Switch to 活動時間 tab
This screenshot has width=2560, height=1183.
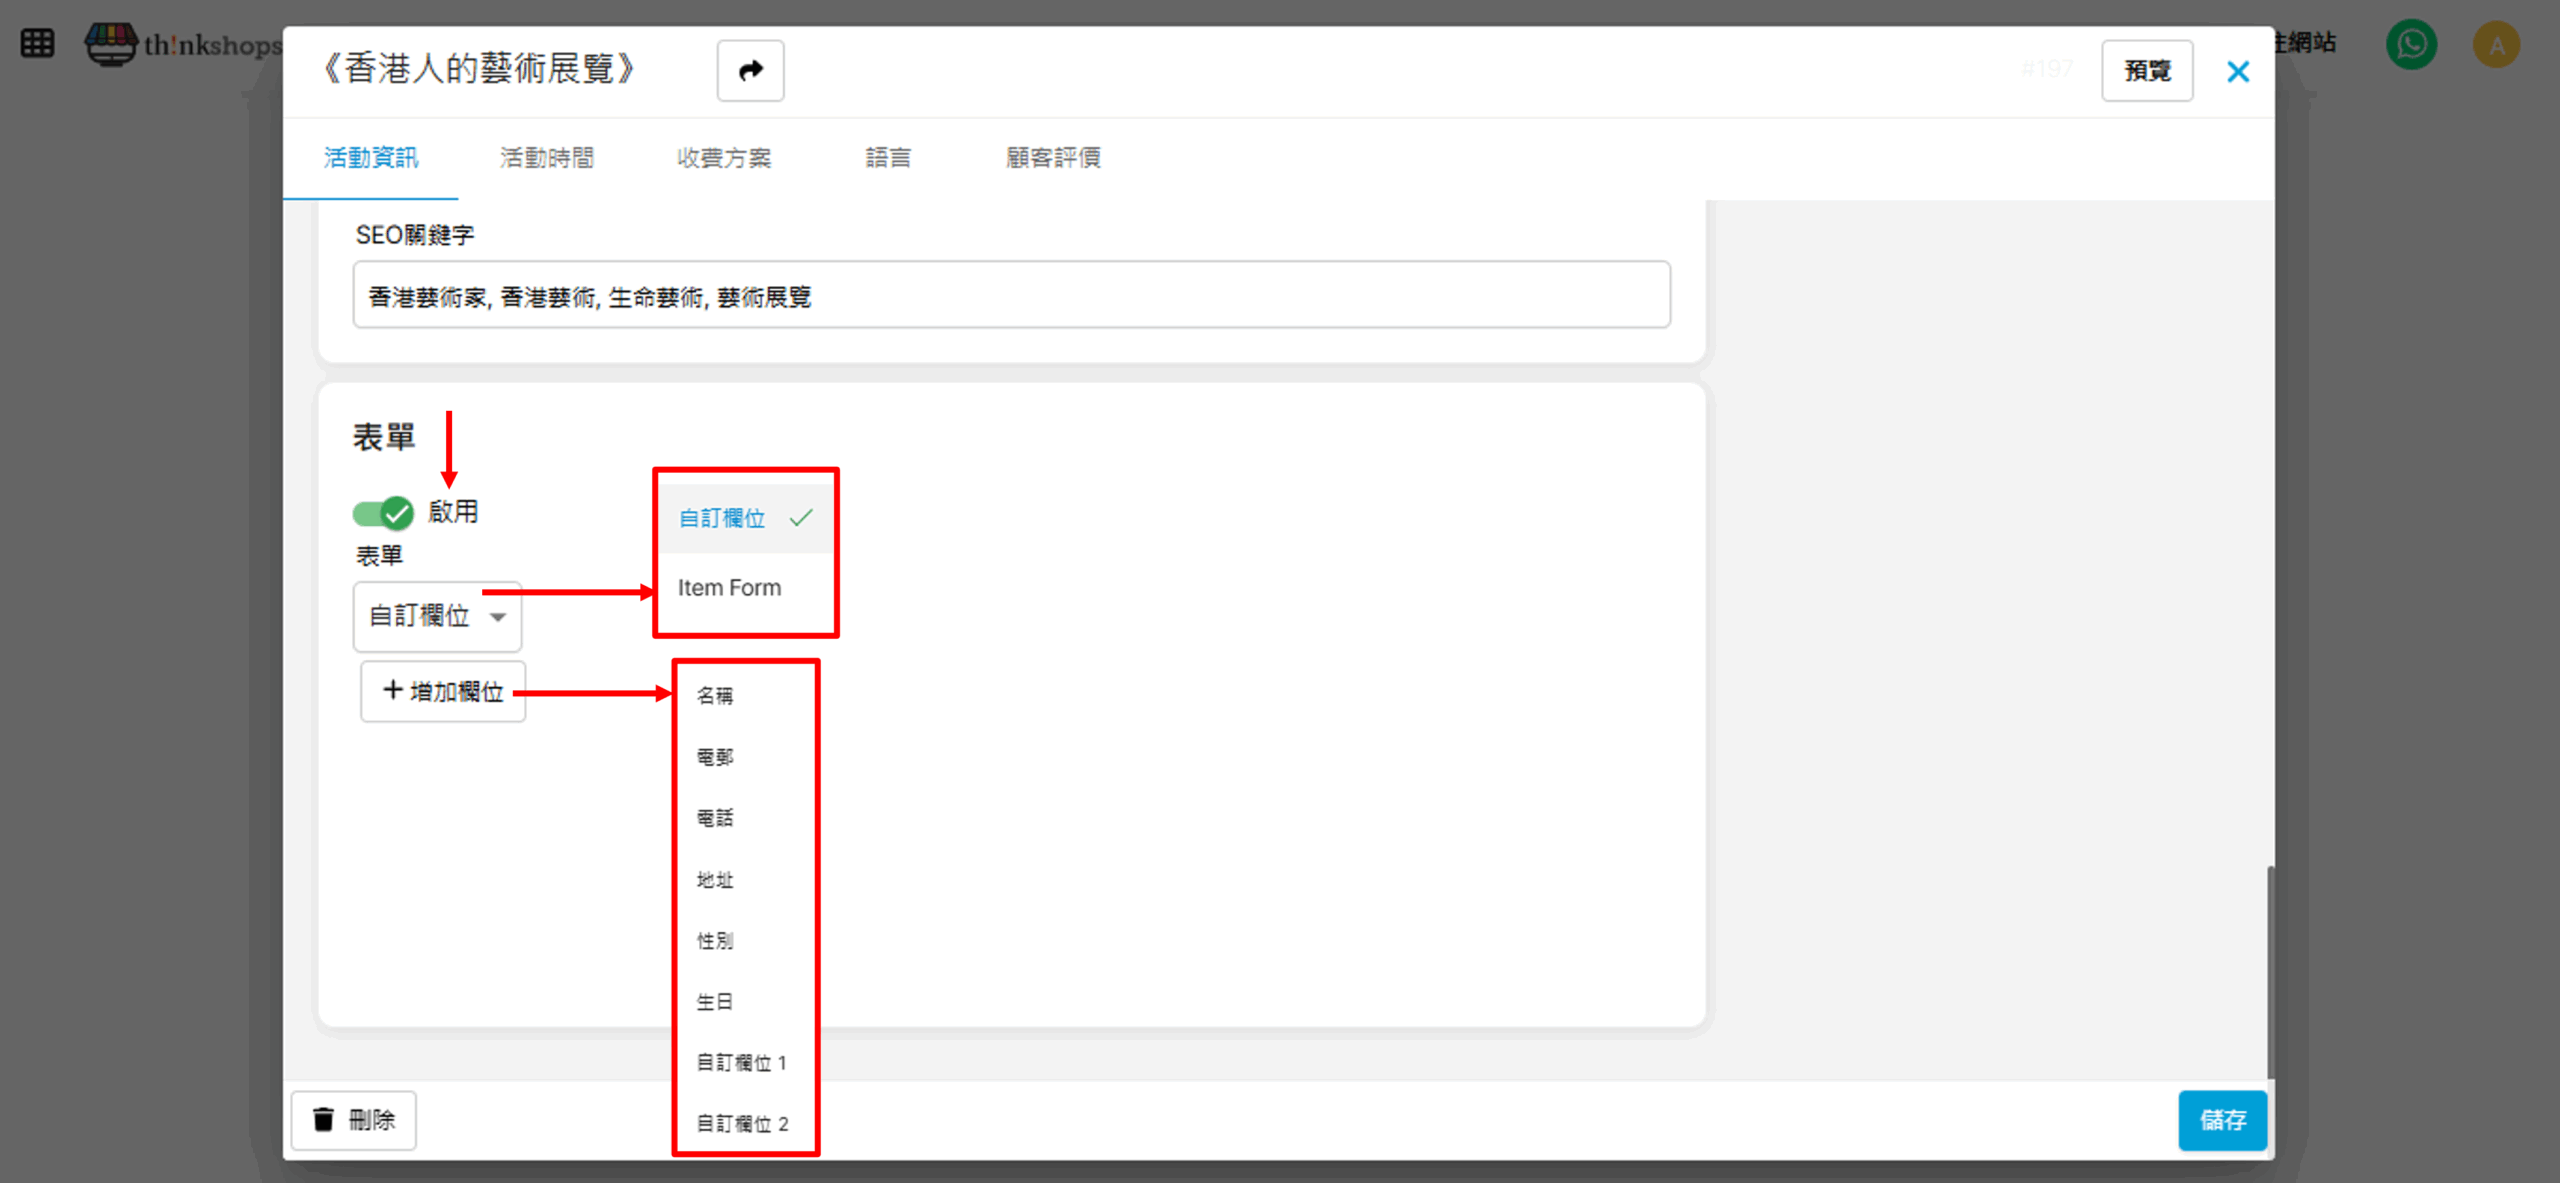[546, 158]
